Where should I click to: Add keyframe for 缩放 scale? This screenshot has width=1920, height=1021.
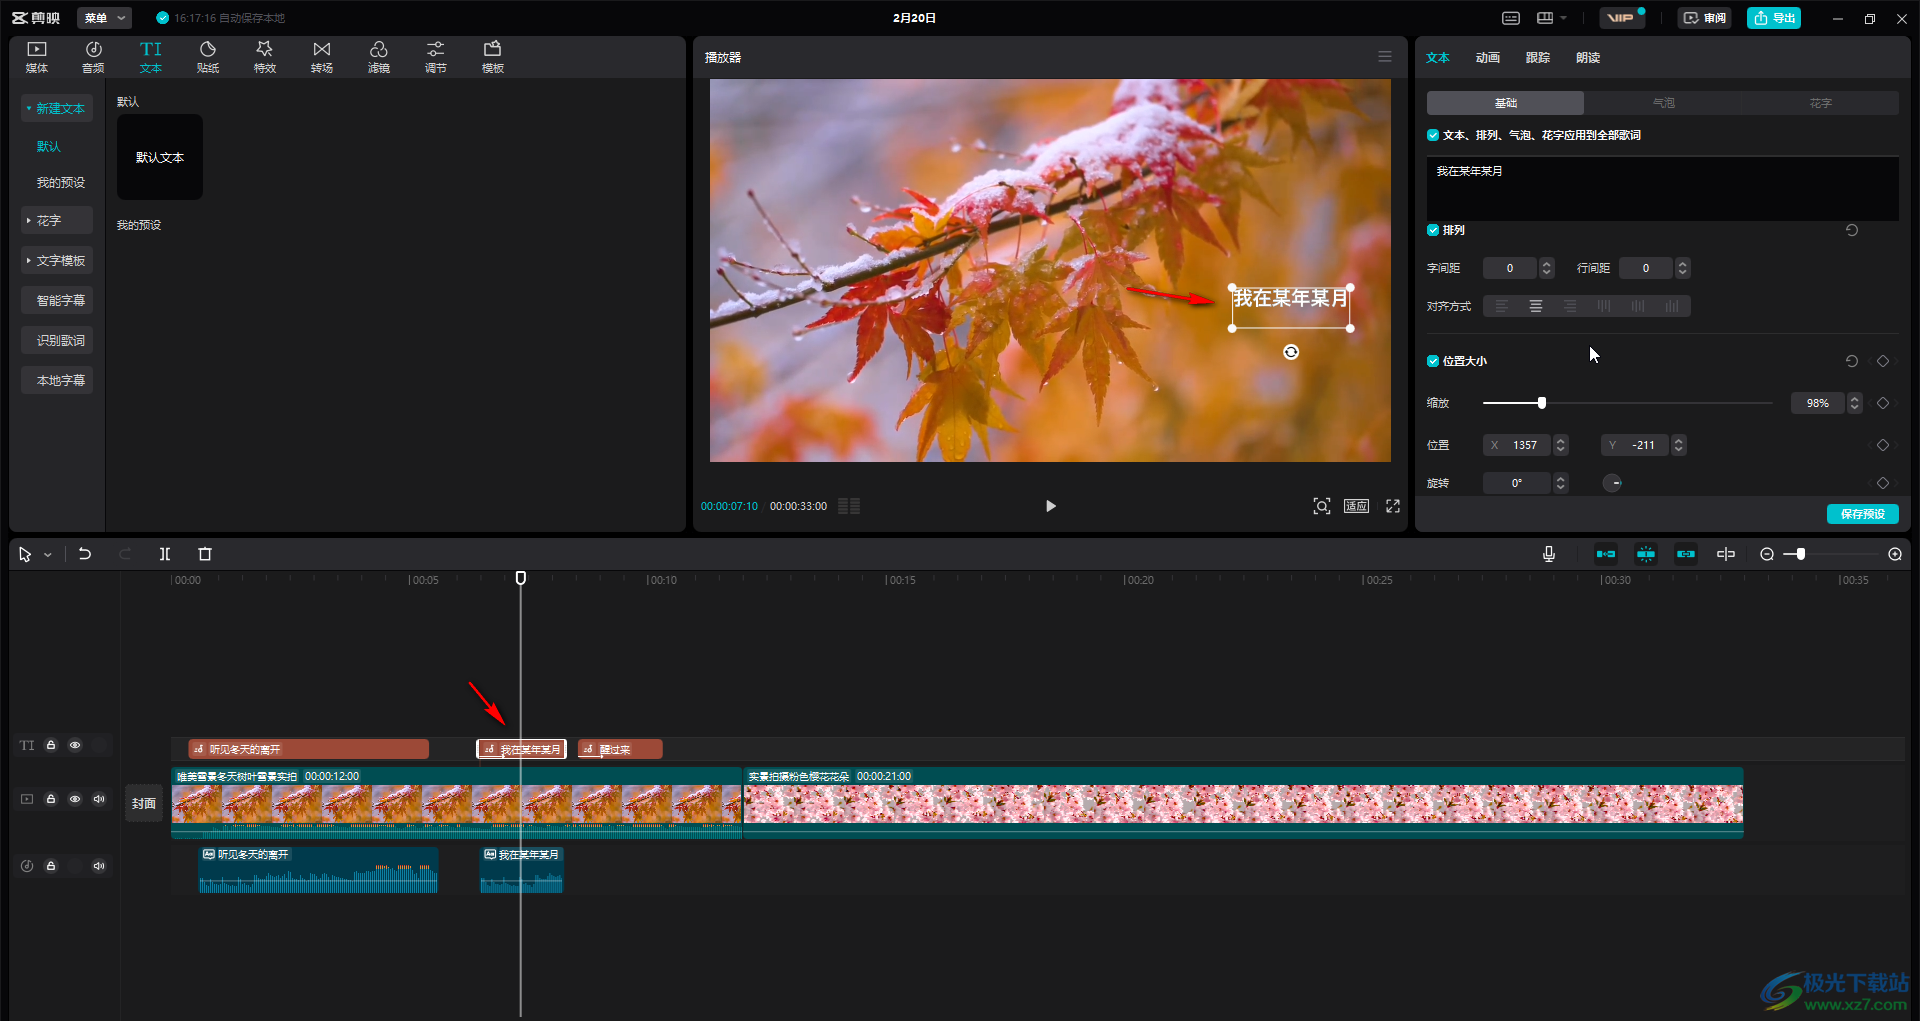[1883, 403]
